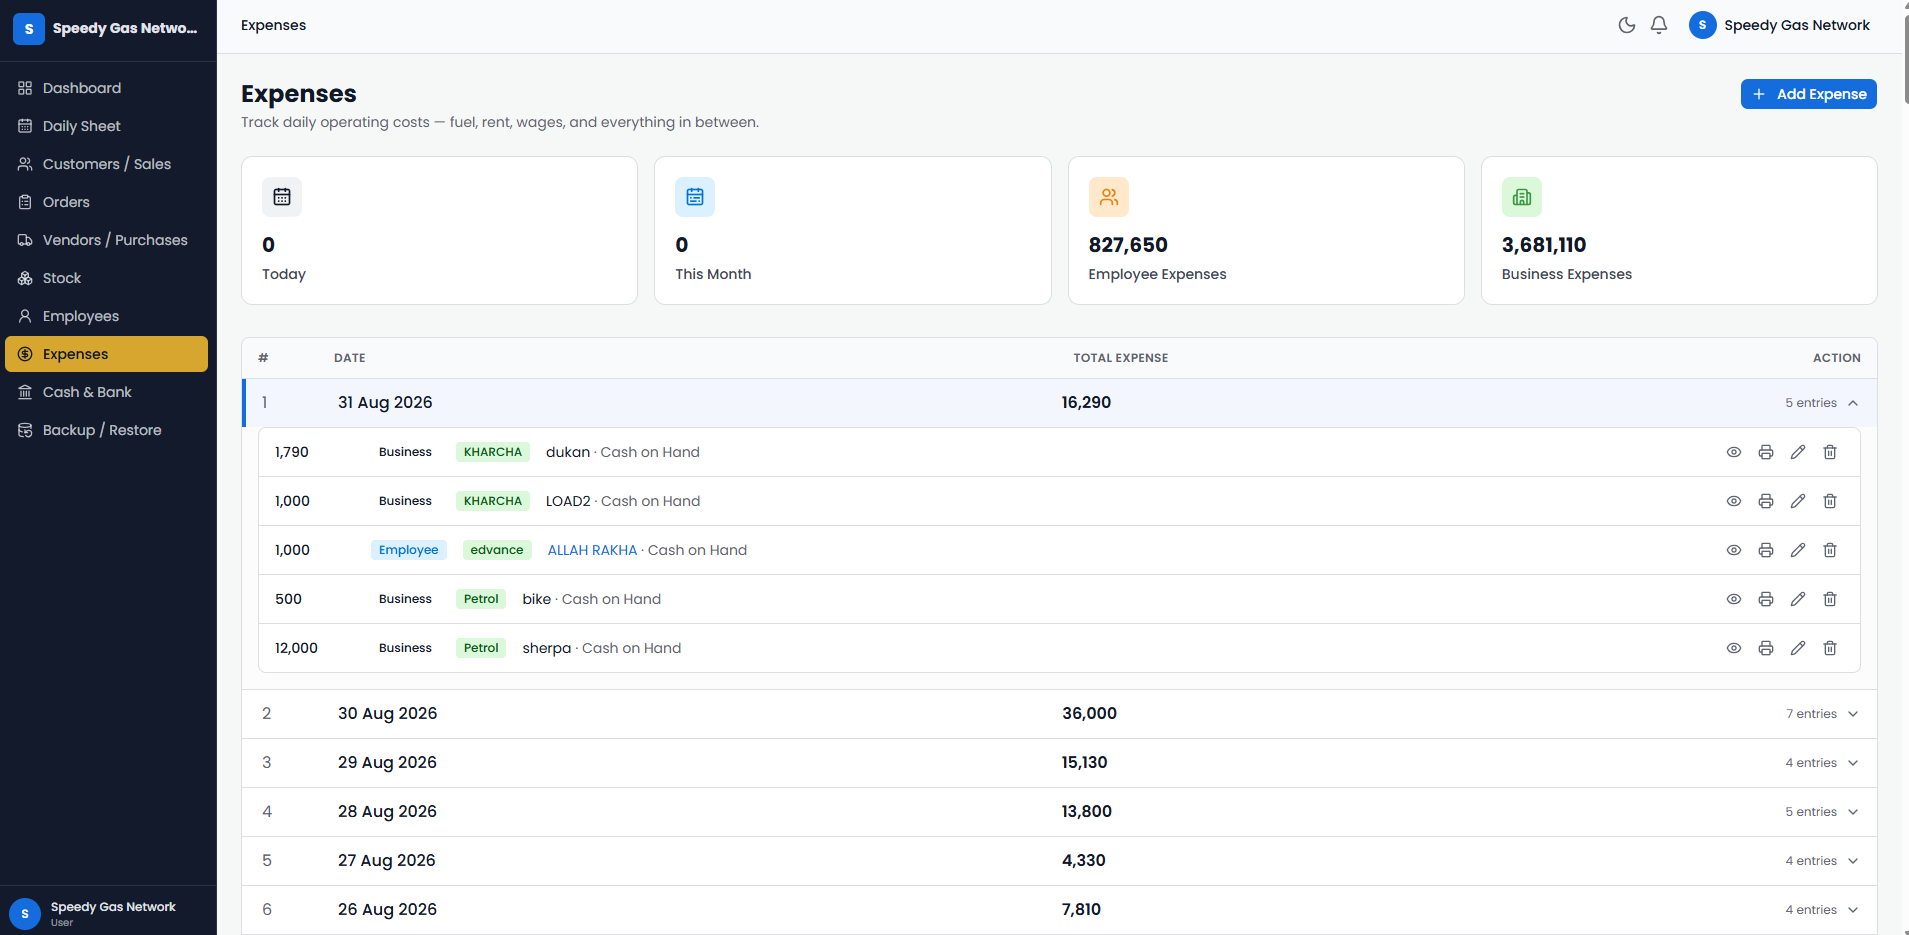
Task: Delete the sherpa petrol entry
Action: point(1830,648)
